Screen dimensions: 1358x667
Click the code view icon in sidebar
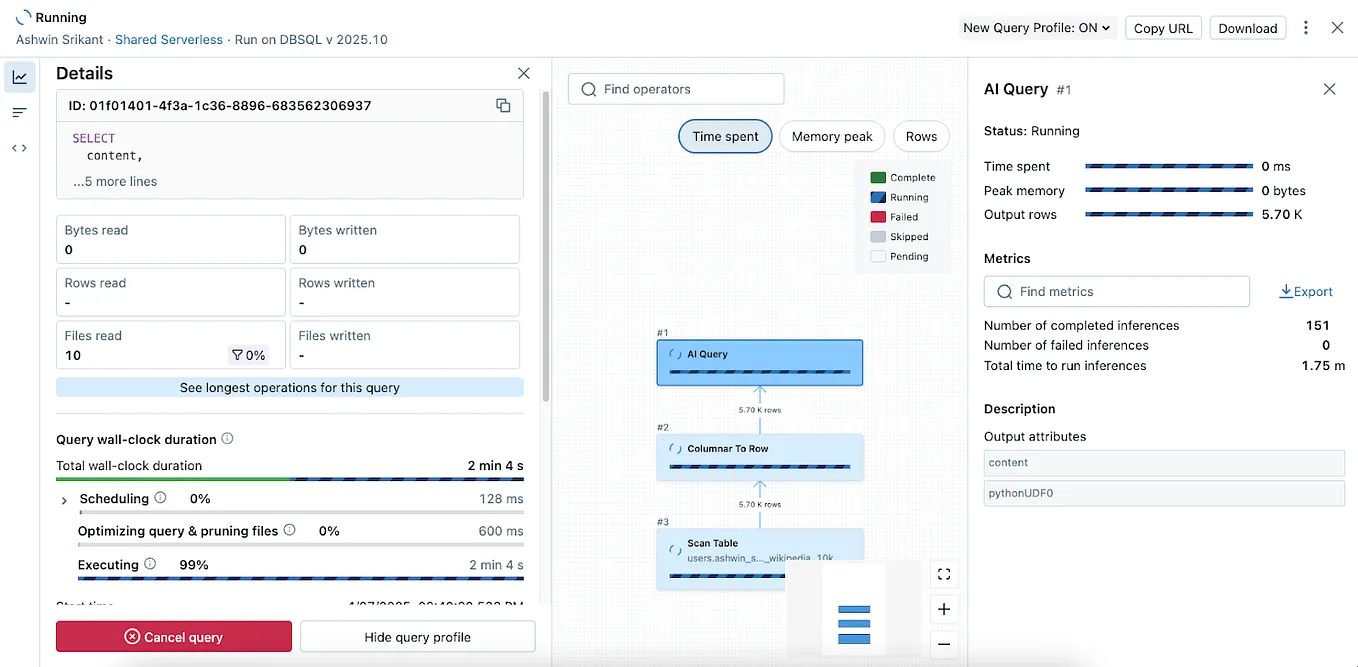click(20, 147)
